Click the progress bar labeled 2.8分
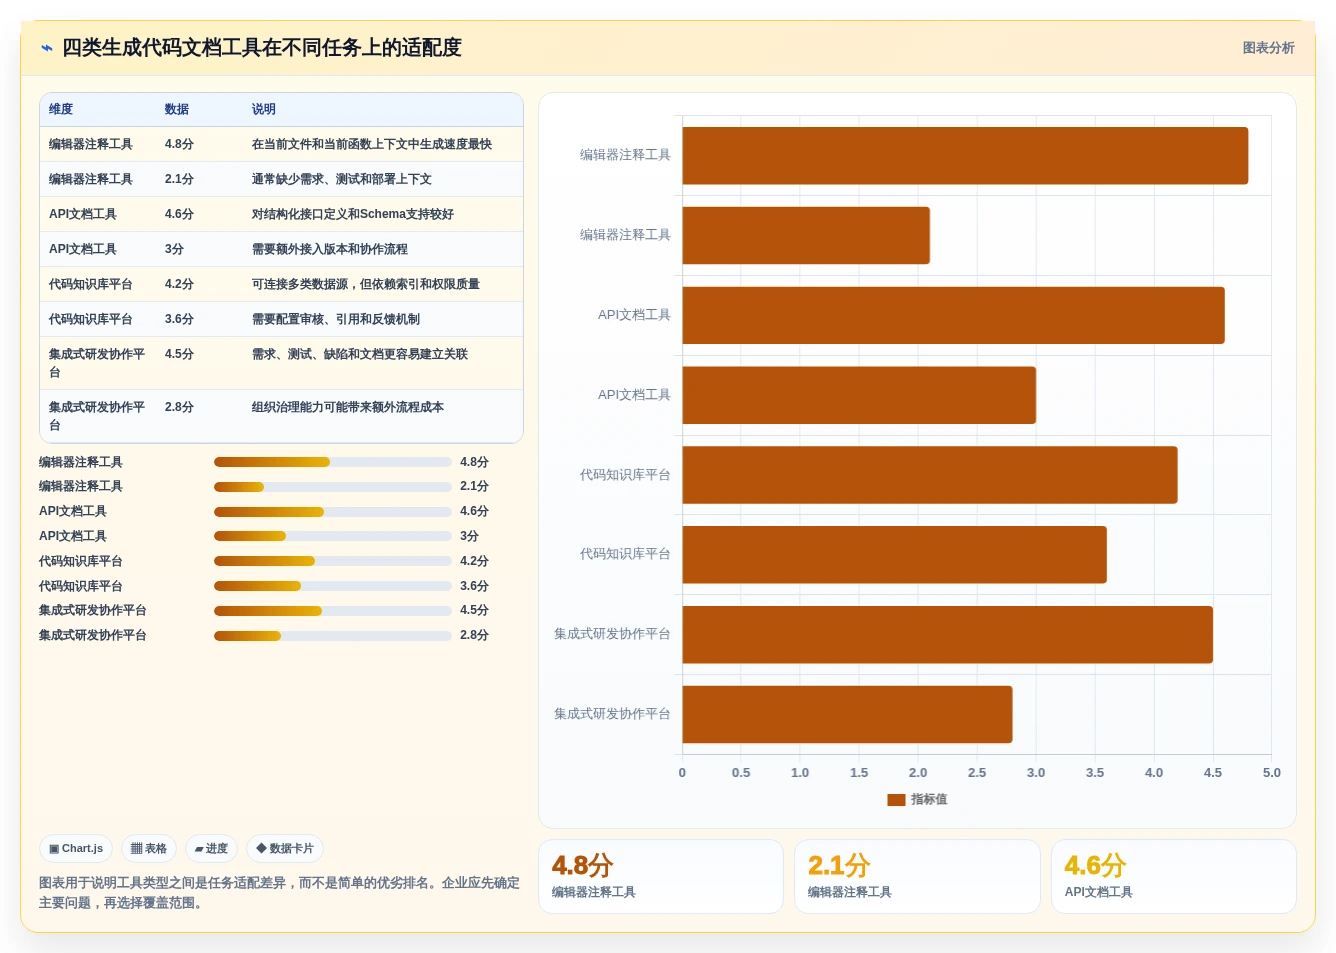 tap(333, 636)
